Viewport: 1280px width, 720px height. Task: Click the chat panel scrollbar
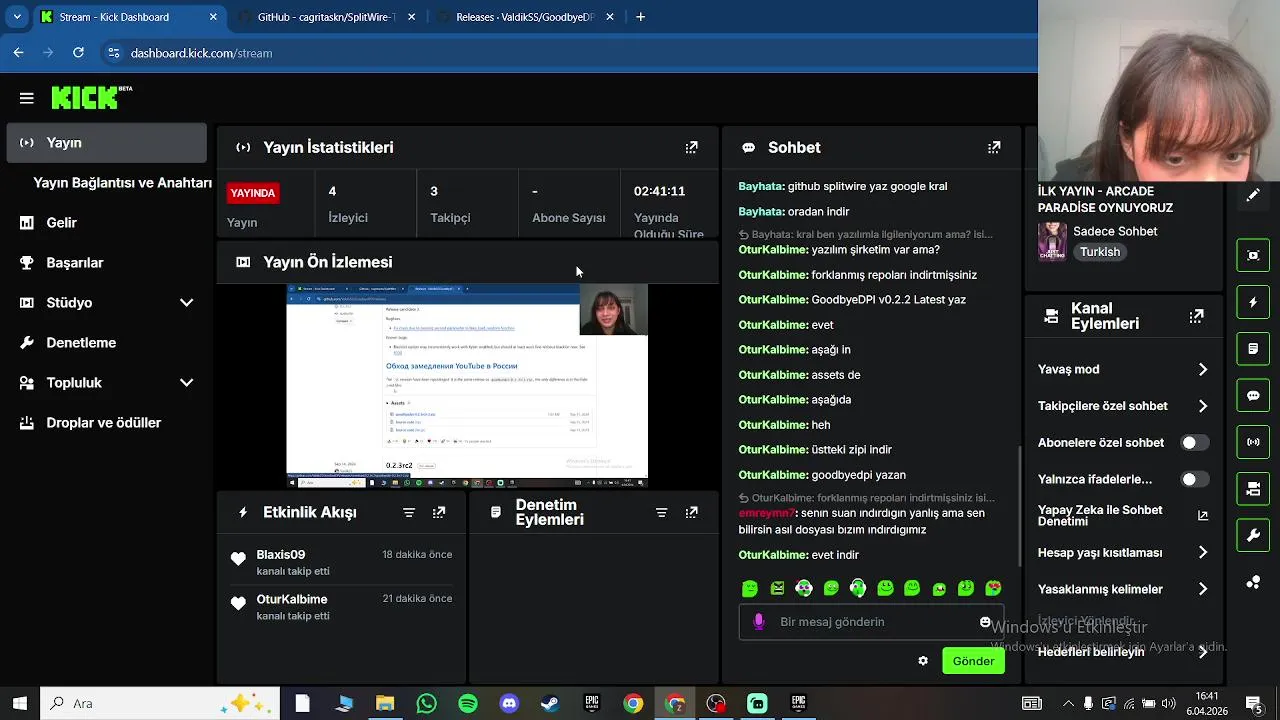[1020, 506]
